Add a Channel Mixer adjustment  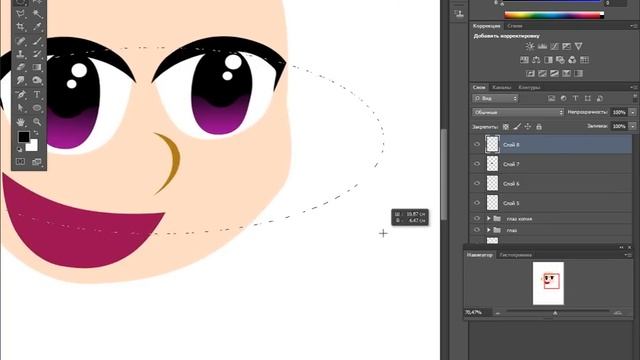572,60
